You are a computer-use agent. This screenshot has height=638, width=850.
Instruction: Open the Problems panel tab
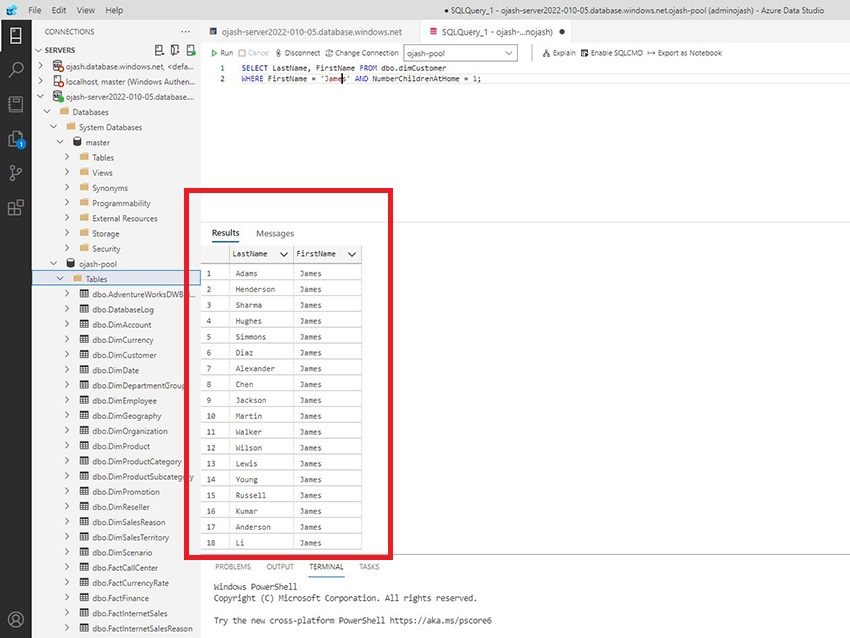233,566
